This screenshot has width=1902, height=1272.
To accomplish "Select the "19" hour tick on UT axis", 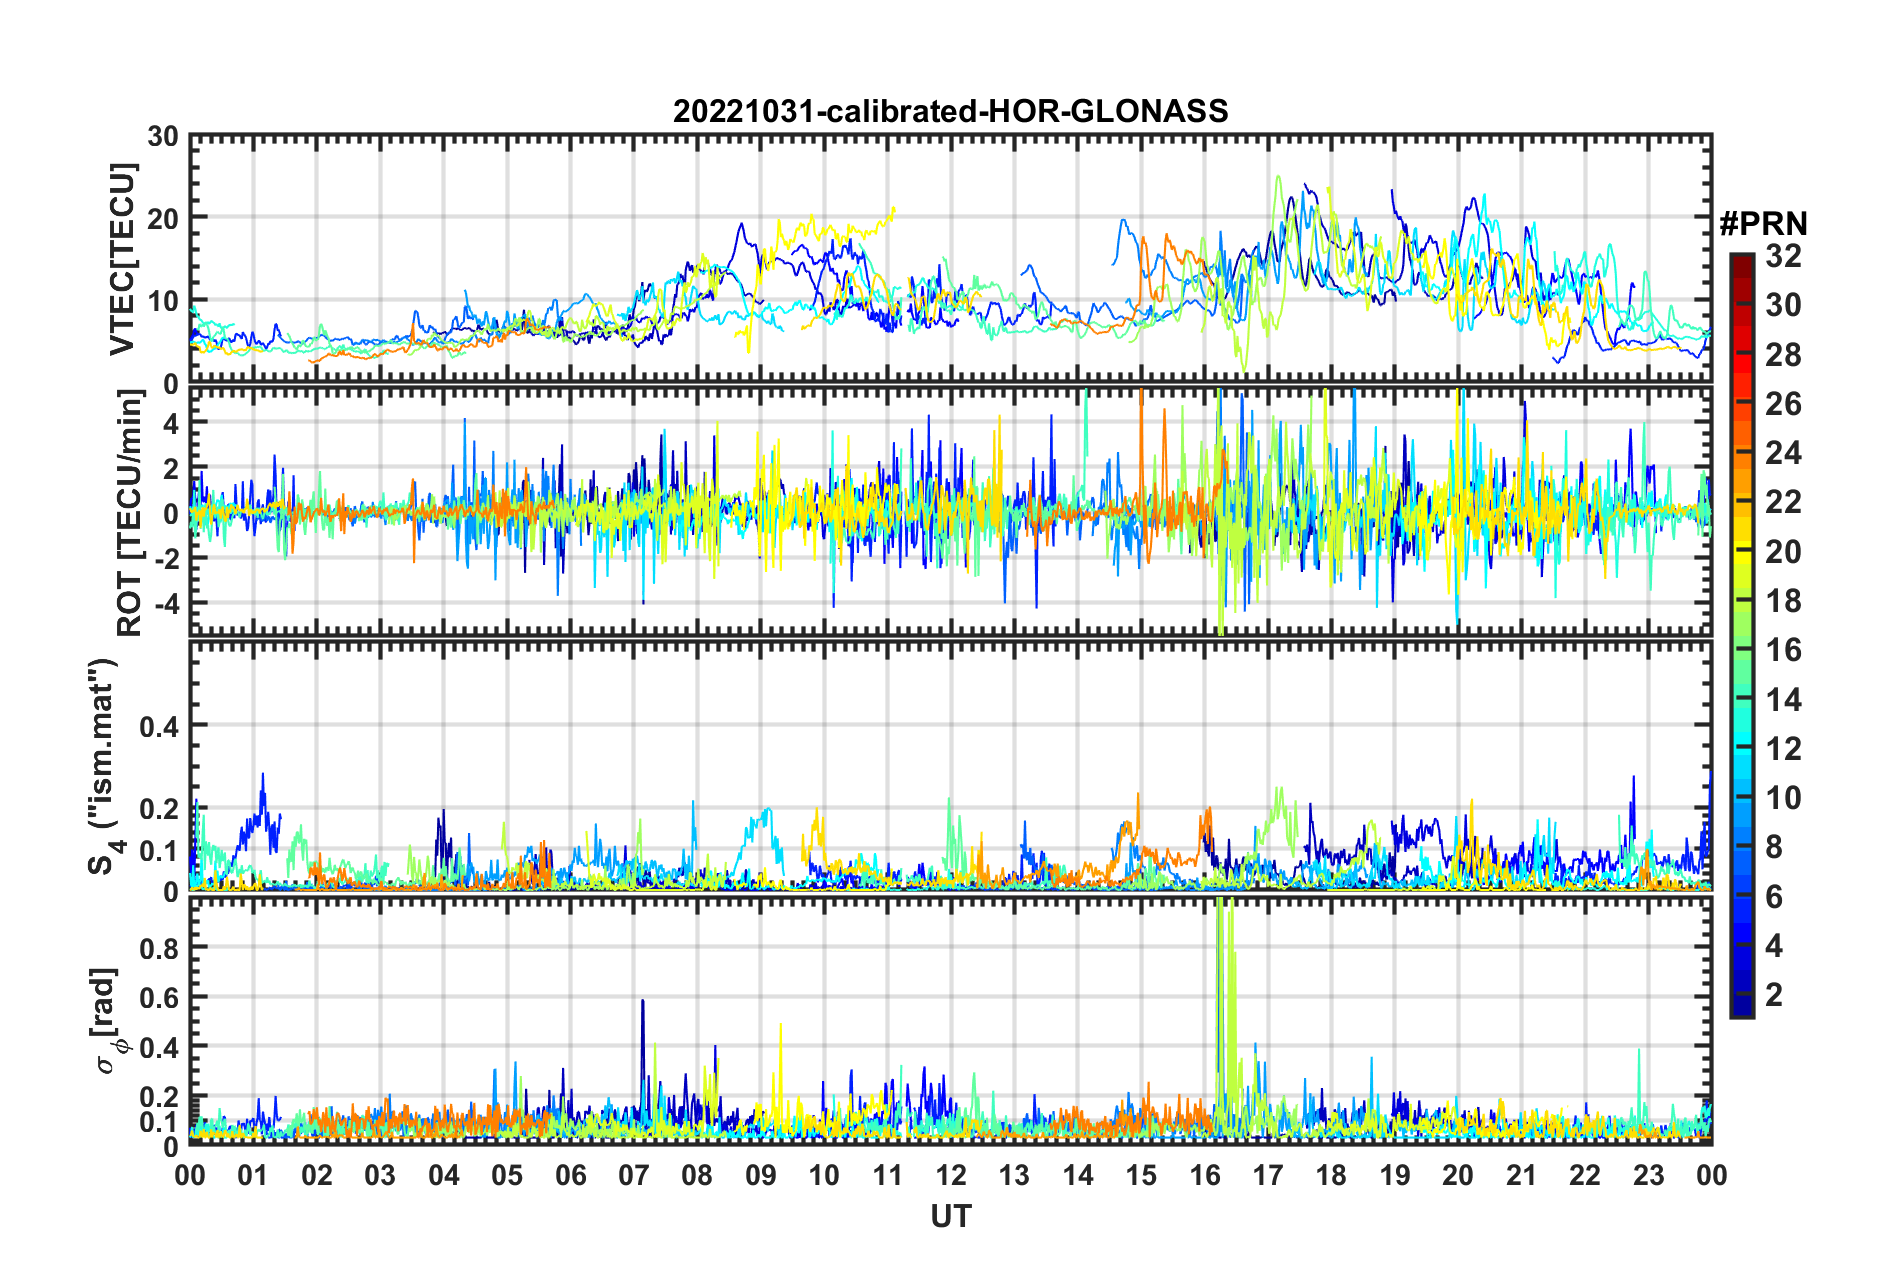I will pyautogui.click(x=1395, y=1176).
